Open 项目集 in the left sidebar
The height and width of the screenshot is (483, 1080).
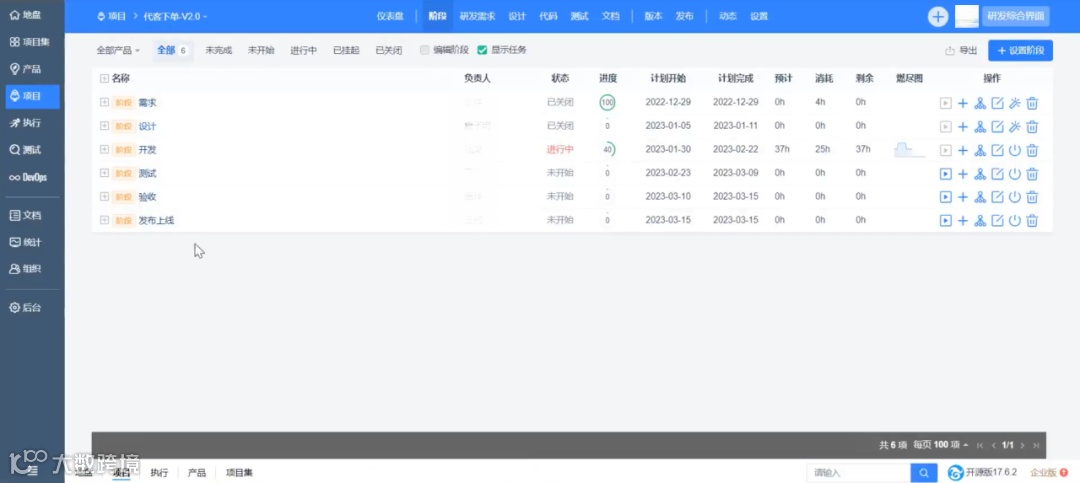[x=32, y=42]
